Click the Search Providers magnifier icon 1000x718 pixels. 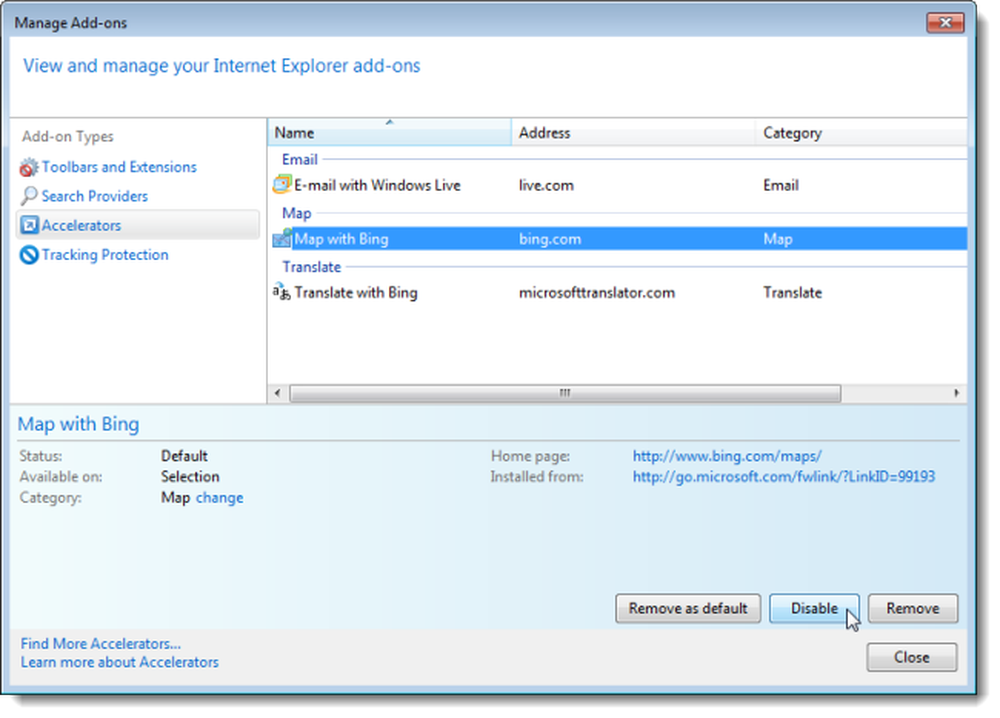[x=29, y=196]
